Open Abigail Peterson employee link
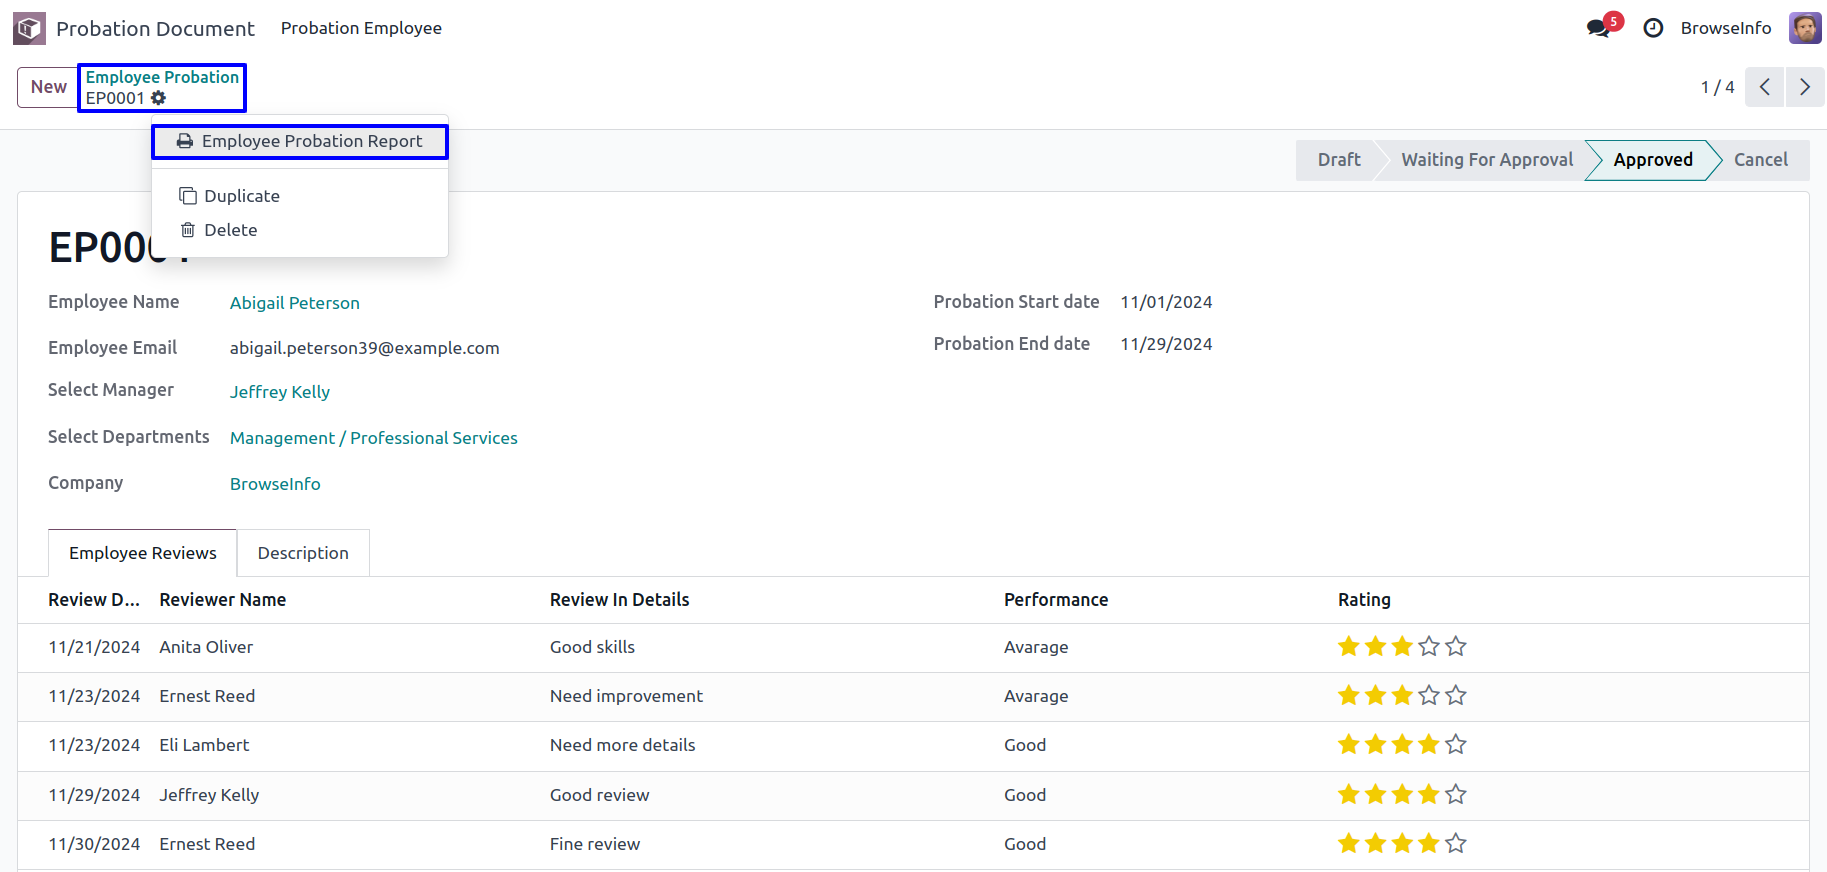This screenshot has width=1827, height=872. 294,303
